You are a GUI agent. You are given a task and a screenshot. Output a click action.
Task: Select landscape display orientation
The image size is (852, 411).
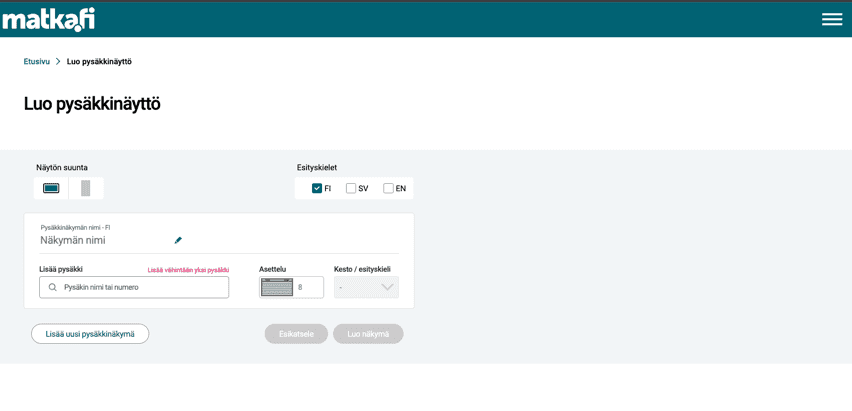(51, 188)
